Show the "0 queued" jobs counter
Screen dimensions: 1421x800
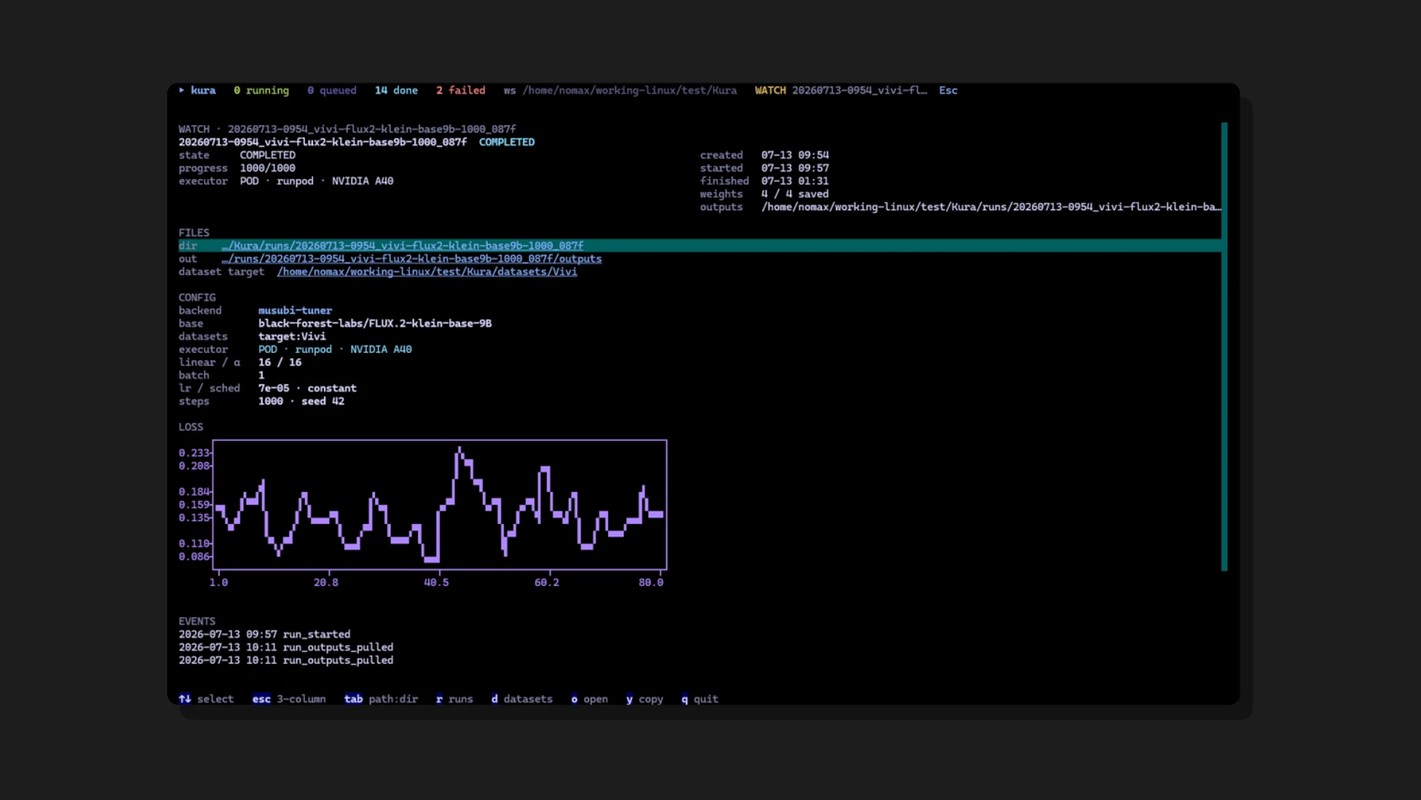(x=331, y=91)
